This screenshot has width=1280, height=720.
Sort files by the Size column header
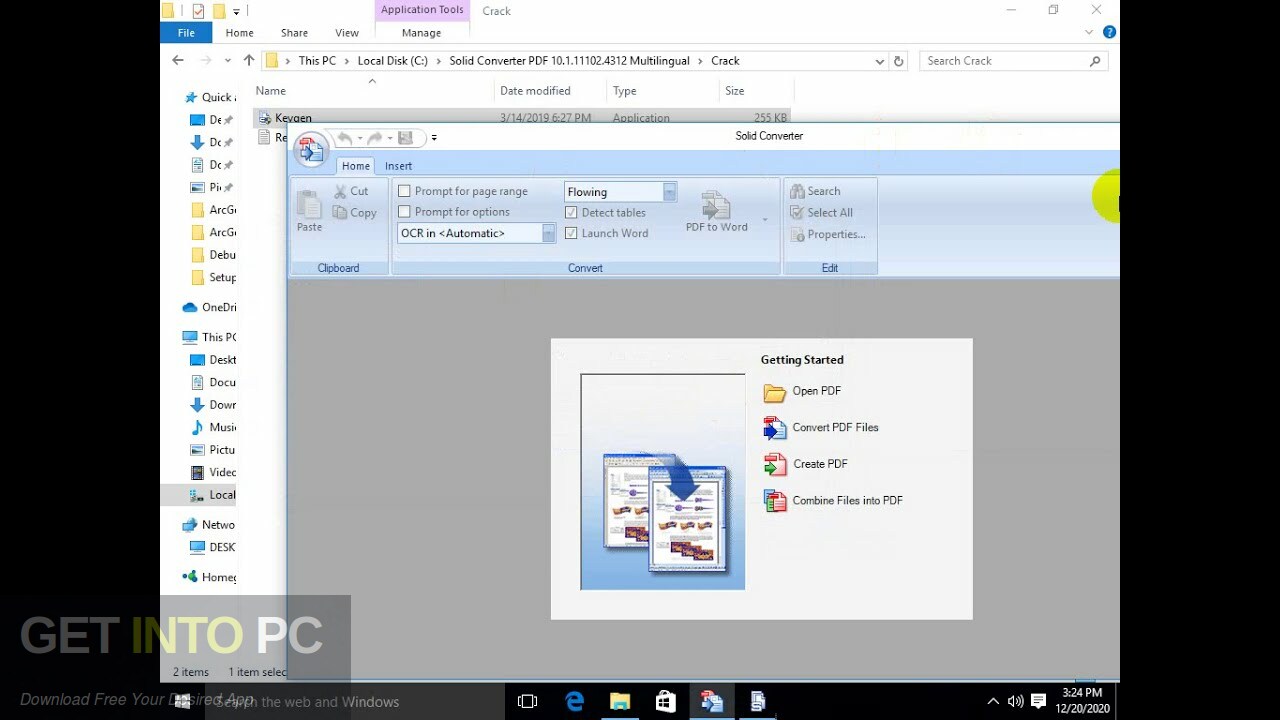(735, 91)
